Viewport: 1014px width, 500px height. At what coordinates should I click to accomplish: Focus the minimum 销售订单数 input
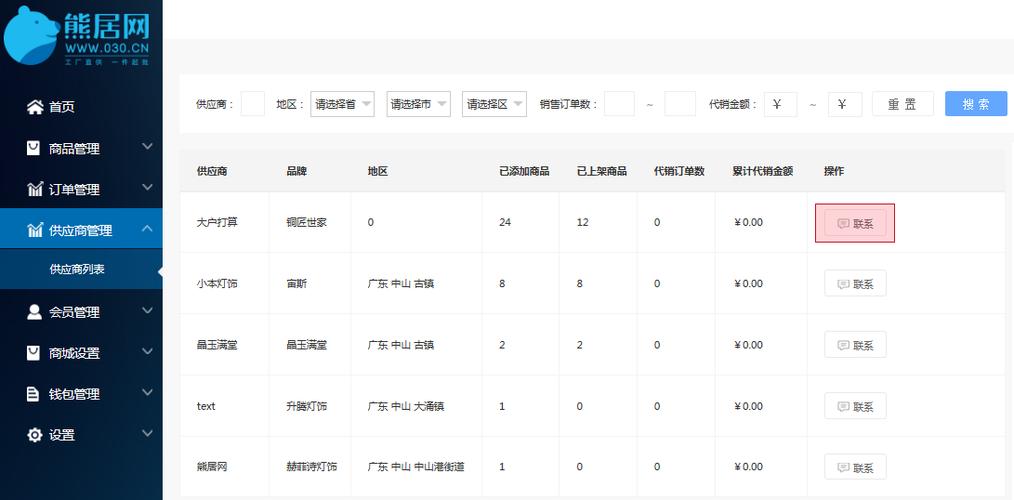point(620,104)
